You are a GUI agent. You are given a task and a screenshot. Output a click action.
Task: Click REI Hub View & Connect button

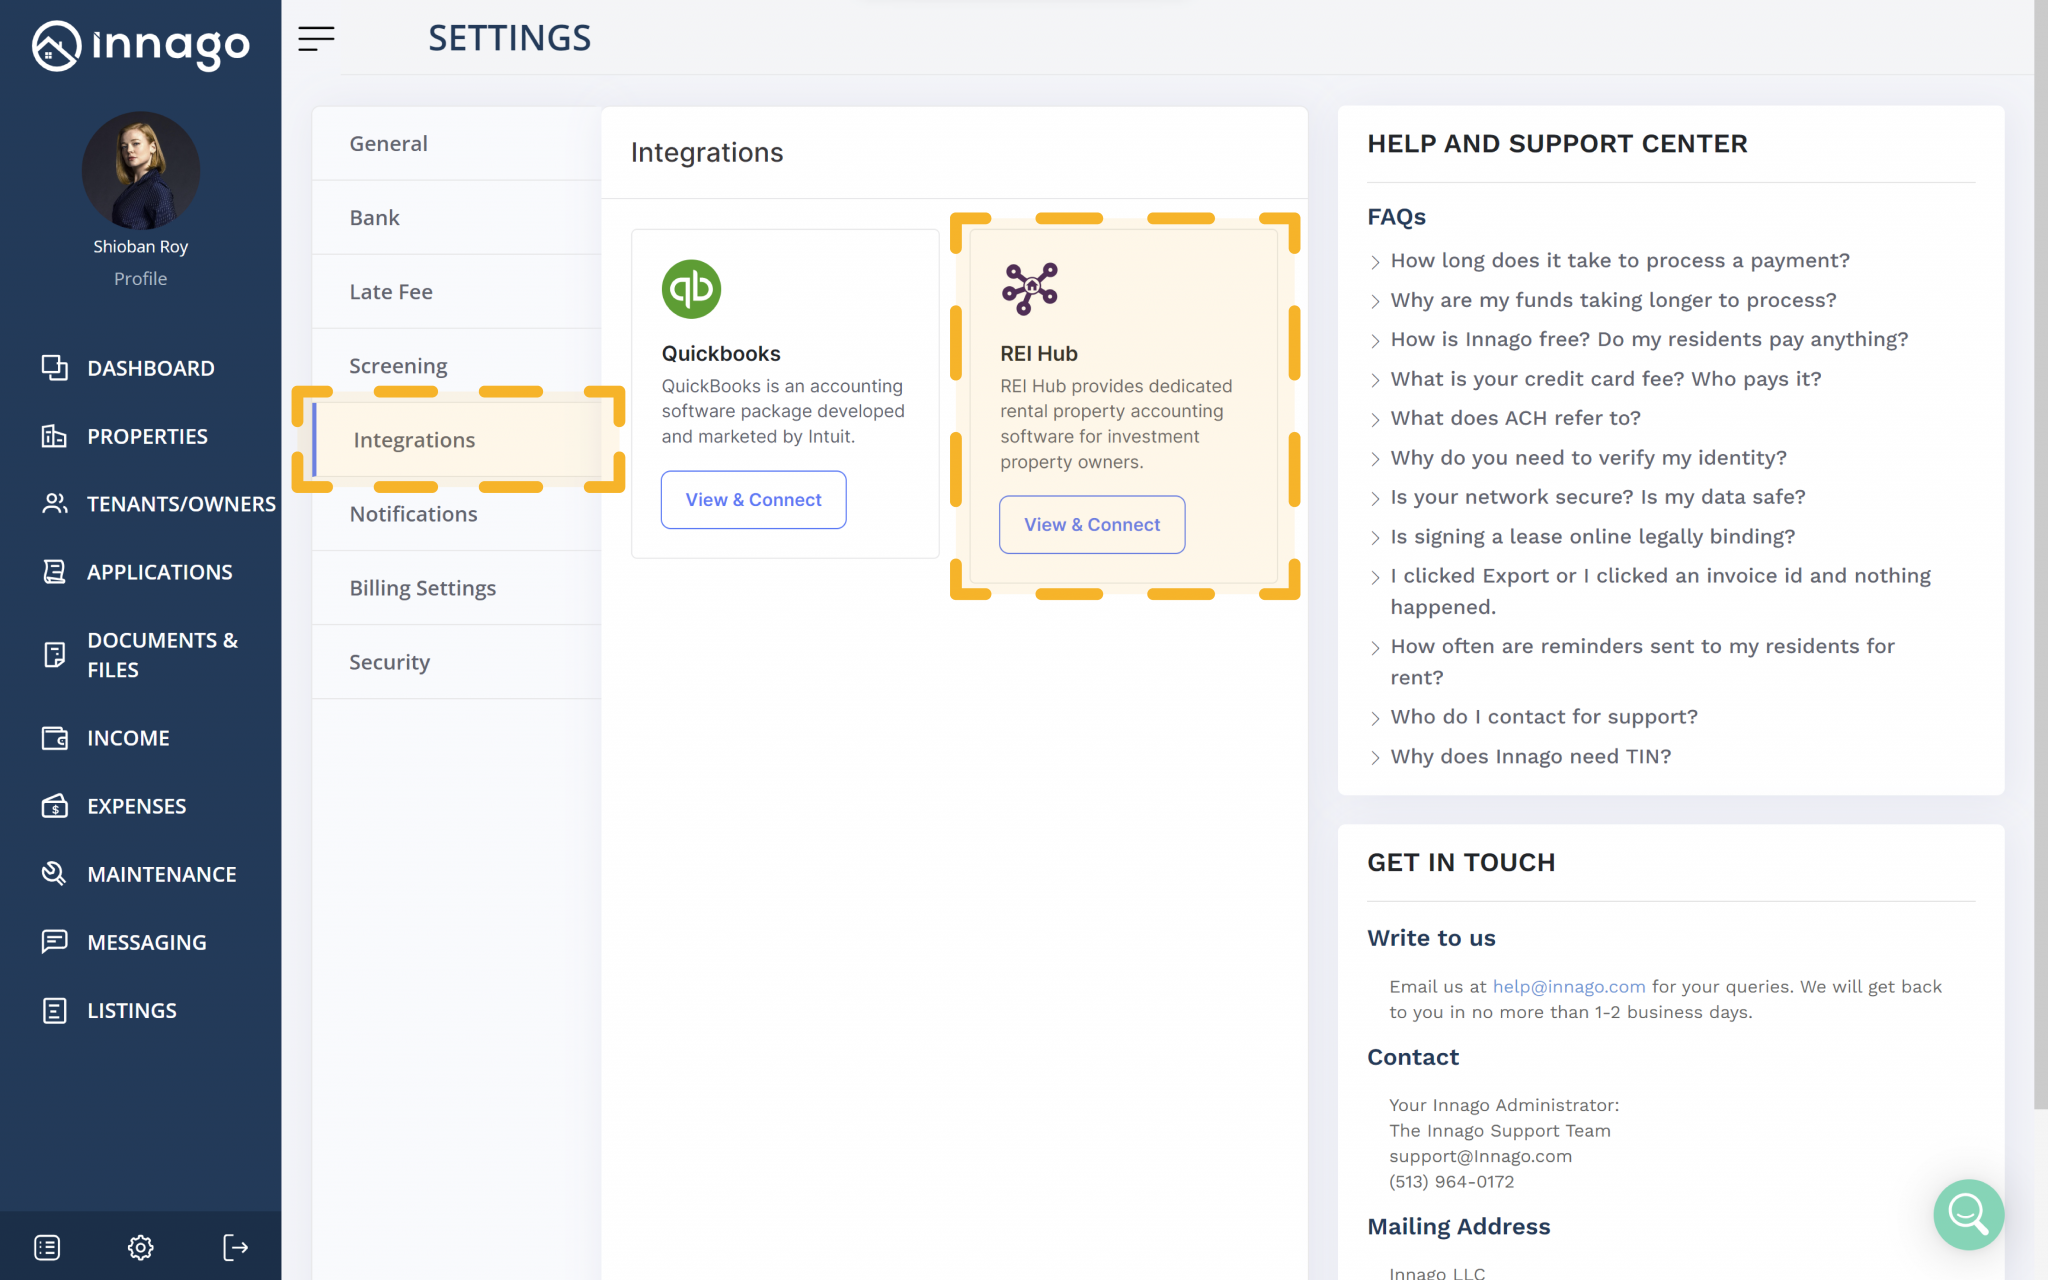pyautogui.click(x=1092, y=525)
